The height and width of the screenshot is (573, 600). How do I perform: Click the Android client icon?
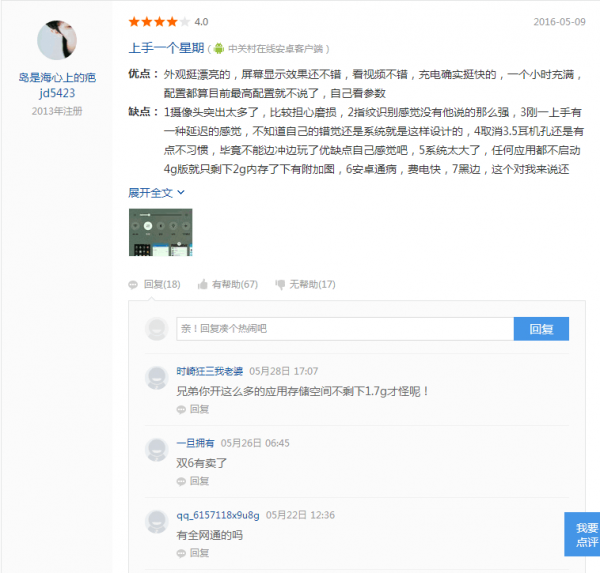219,48
